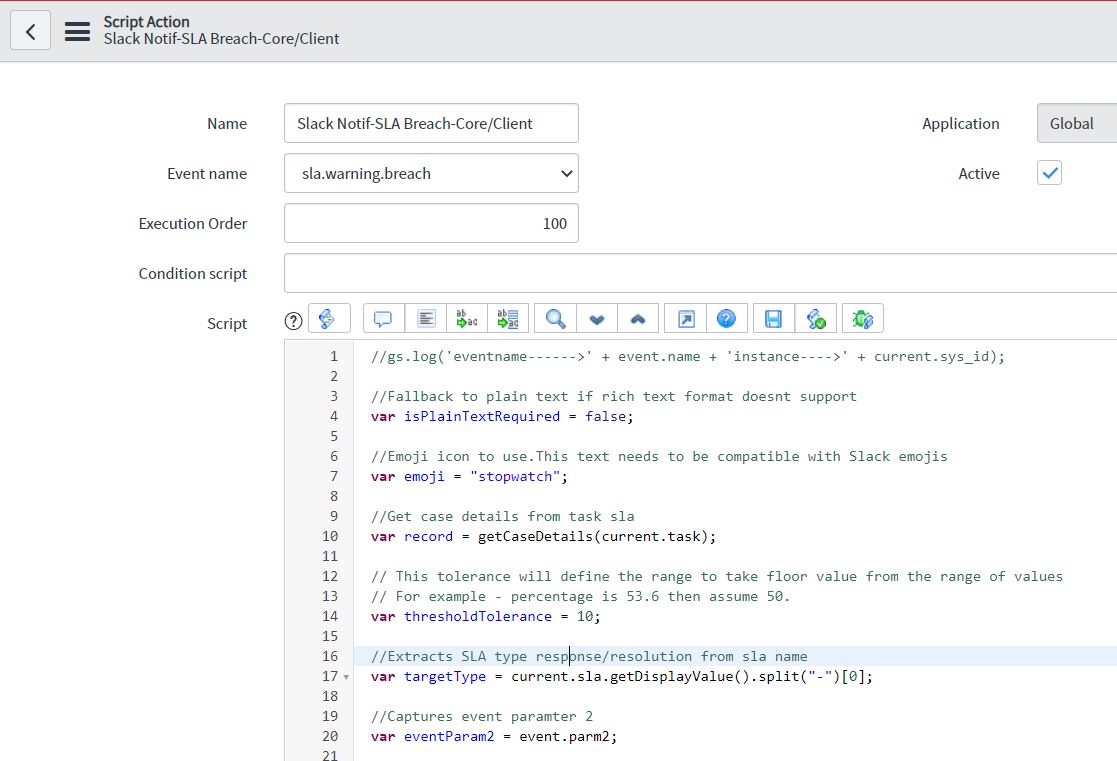
Task: Click the Execution Order field
Action: click(431, 223)
